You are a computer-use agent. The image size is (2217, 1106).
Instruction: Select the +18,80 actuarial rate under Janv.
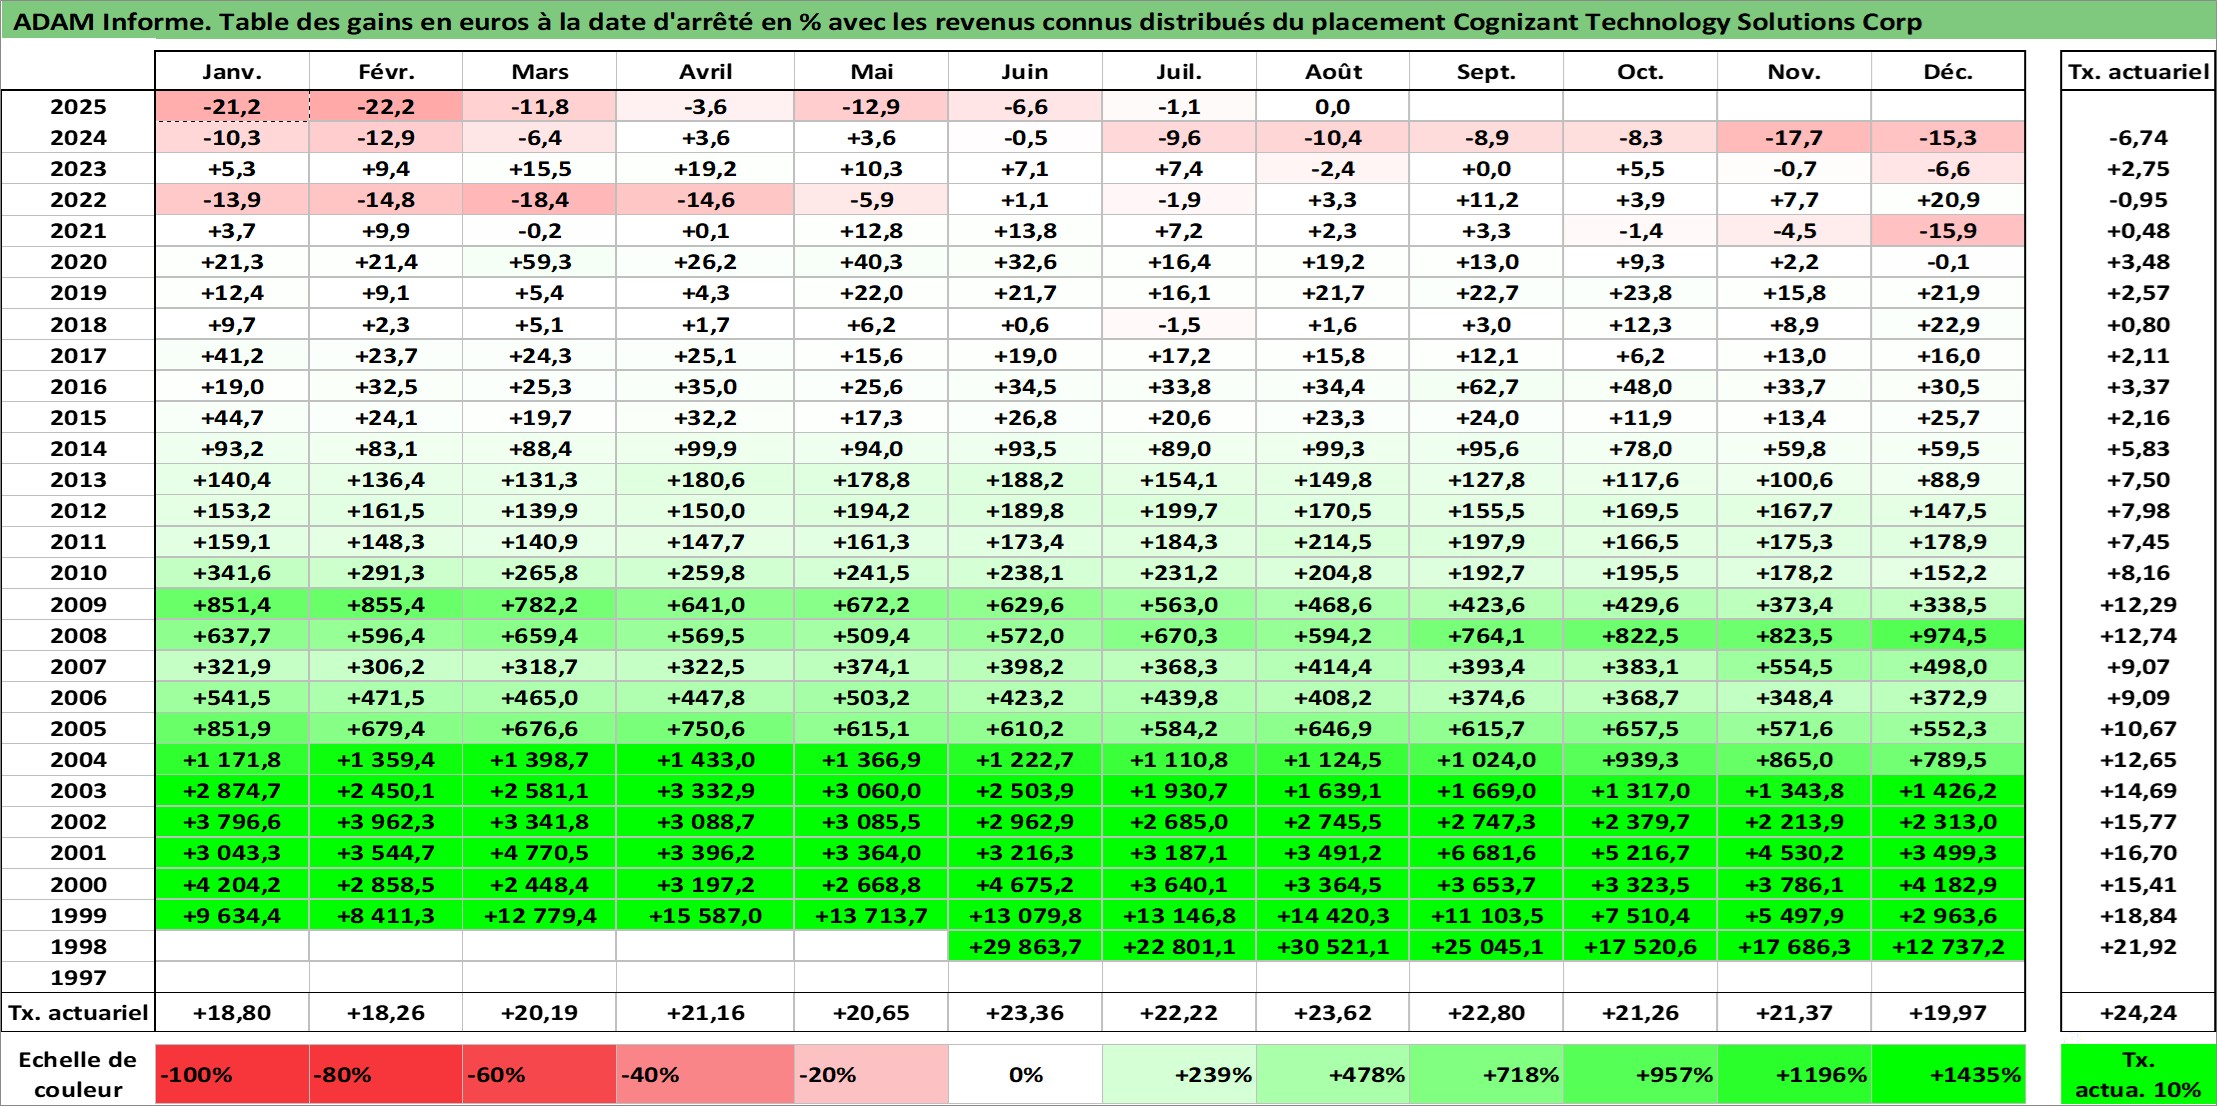click(x=232, y=1012)
